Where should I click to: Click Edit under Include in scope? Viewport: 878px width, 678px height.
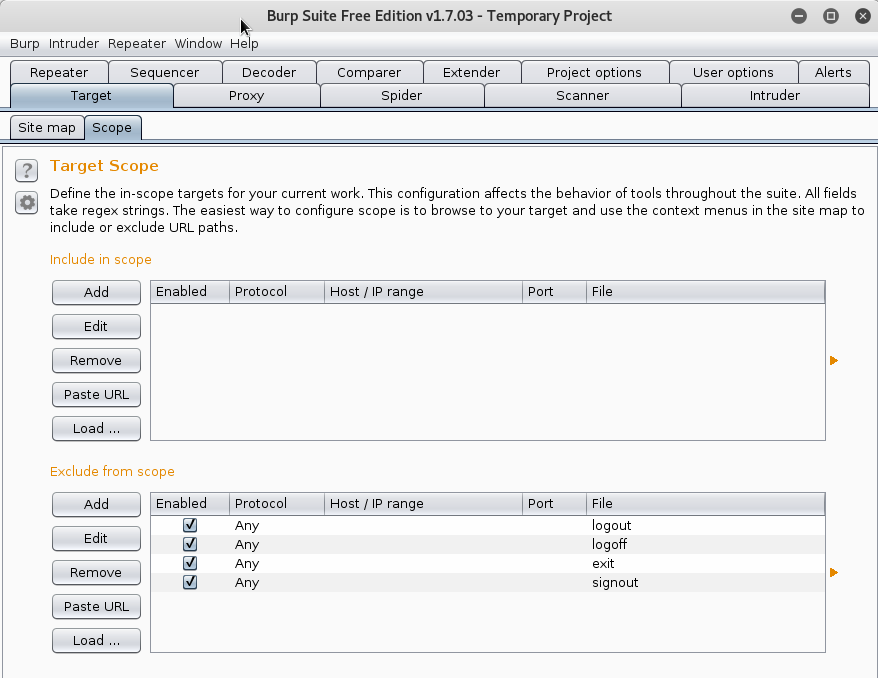coord(96,326)
